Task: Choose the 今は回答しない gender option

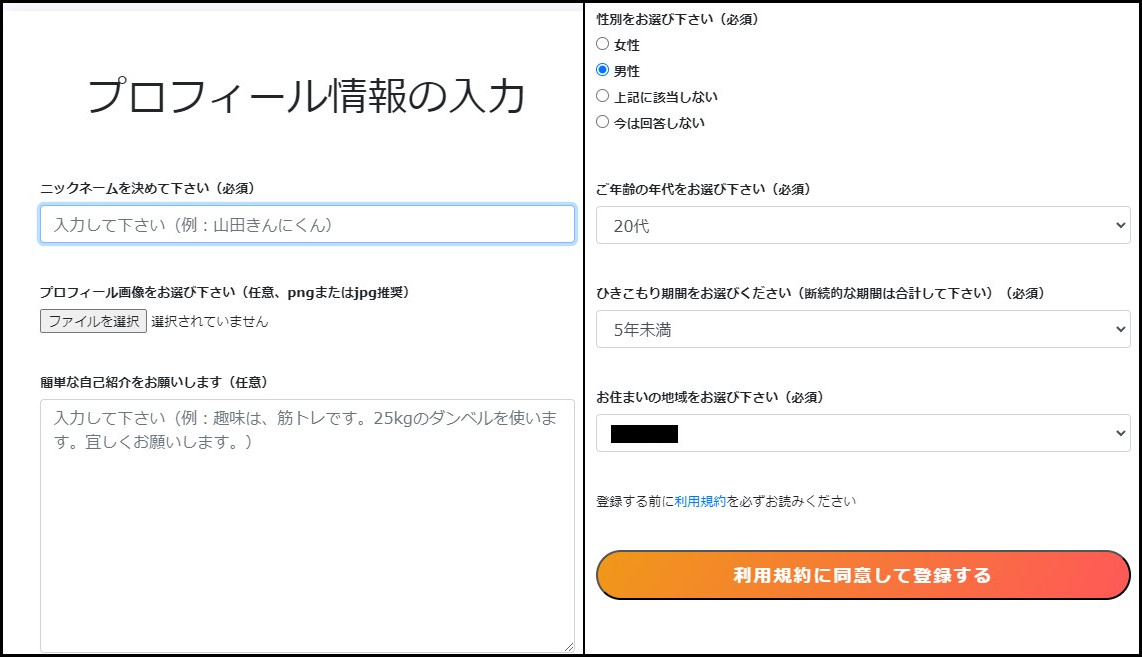Action: point(602,122)
